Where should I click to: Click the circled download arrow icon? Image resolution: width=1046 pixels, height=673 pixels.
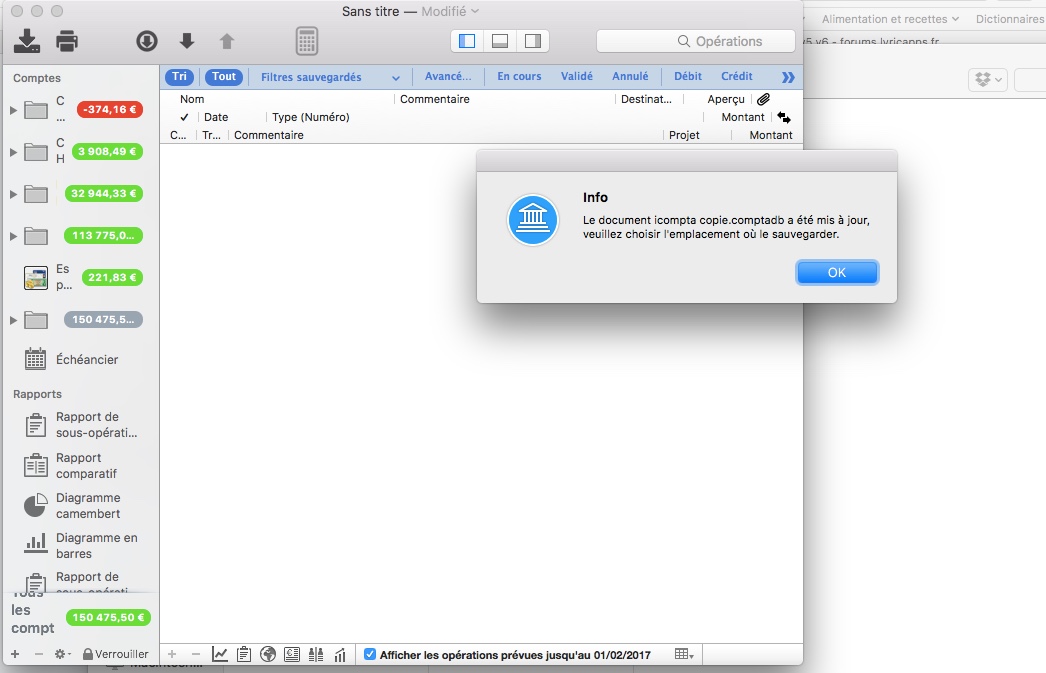tap(147, 41)
